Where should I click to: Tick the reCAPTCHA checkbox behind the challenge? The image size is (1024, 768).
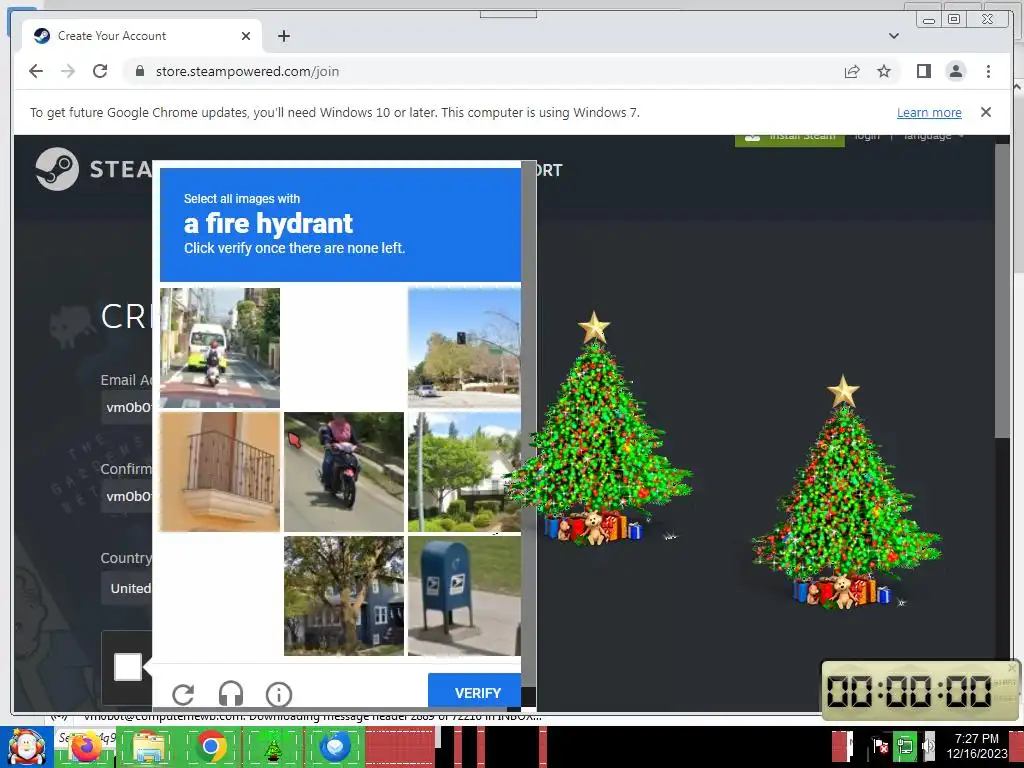point(128,667)
